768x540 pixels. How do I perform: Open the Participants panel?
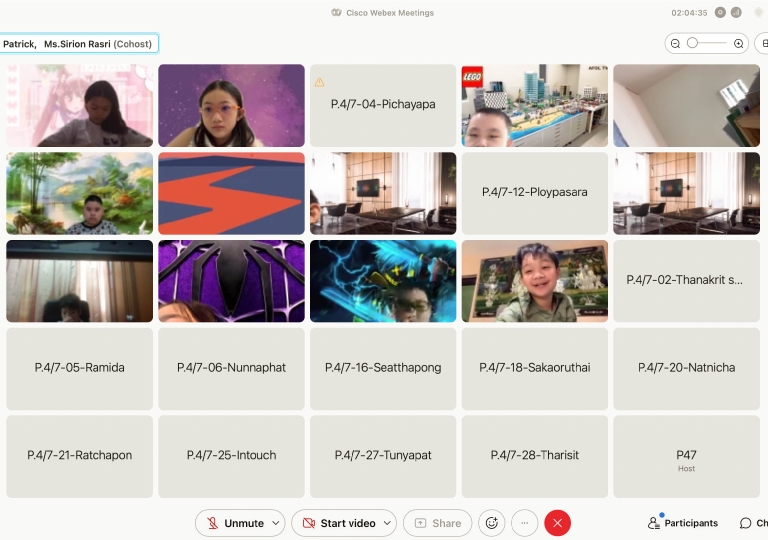point(683,523)
